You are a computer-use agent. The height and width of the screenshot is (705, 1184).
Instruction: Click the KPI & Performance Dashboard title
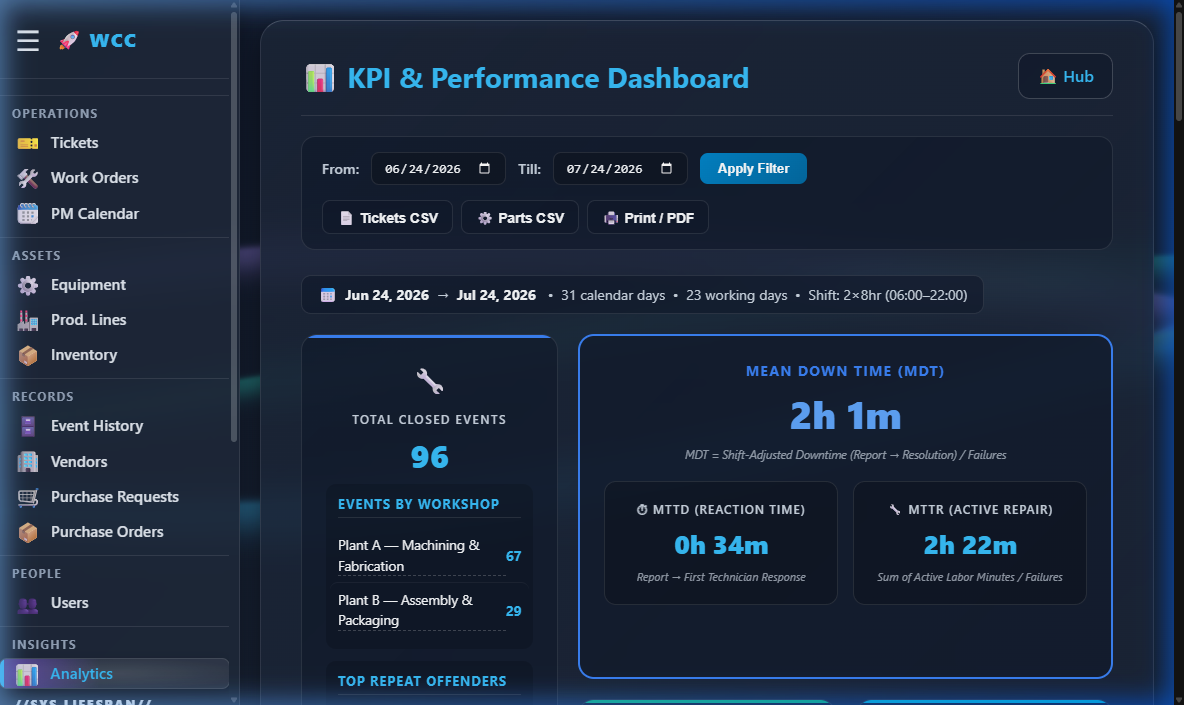[x=548, y=79]
